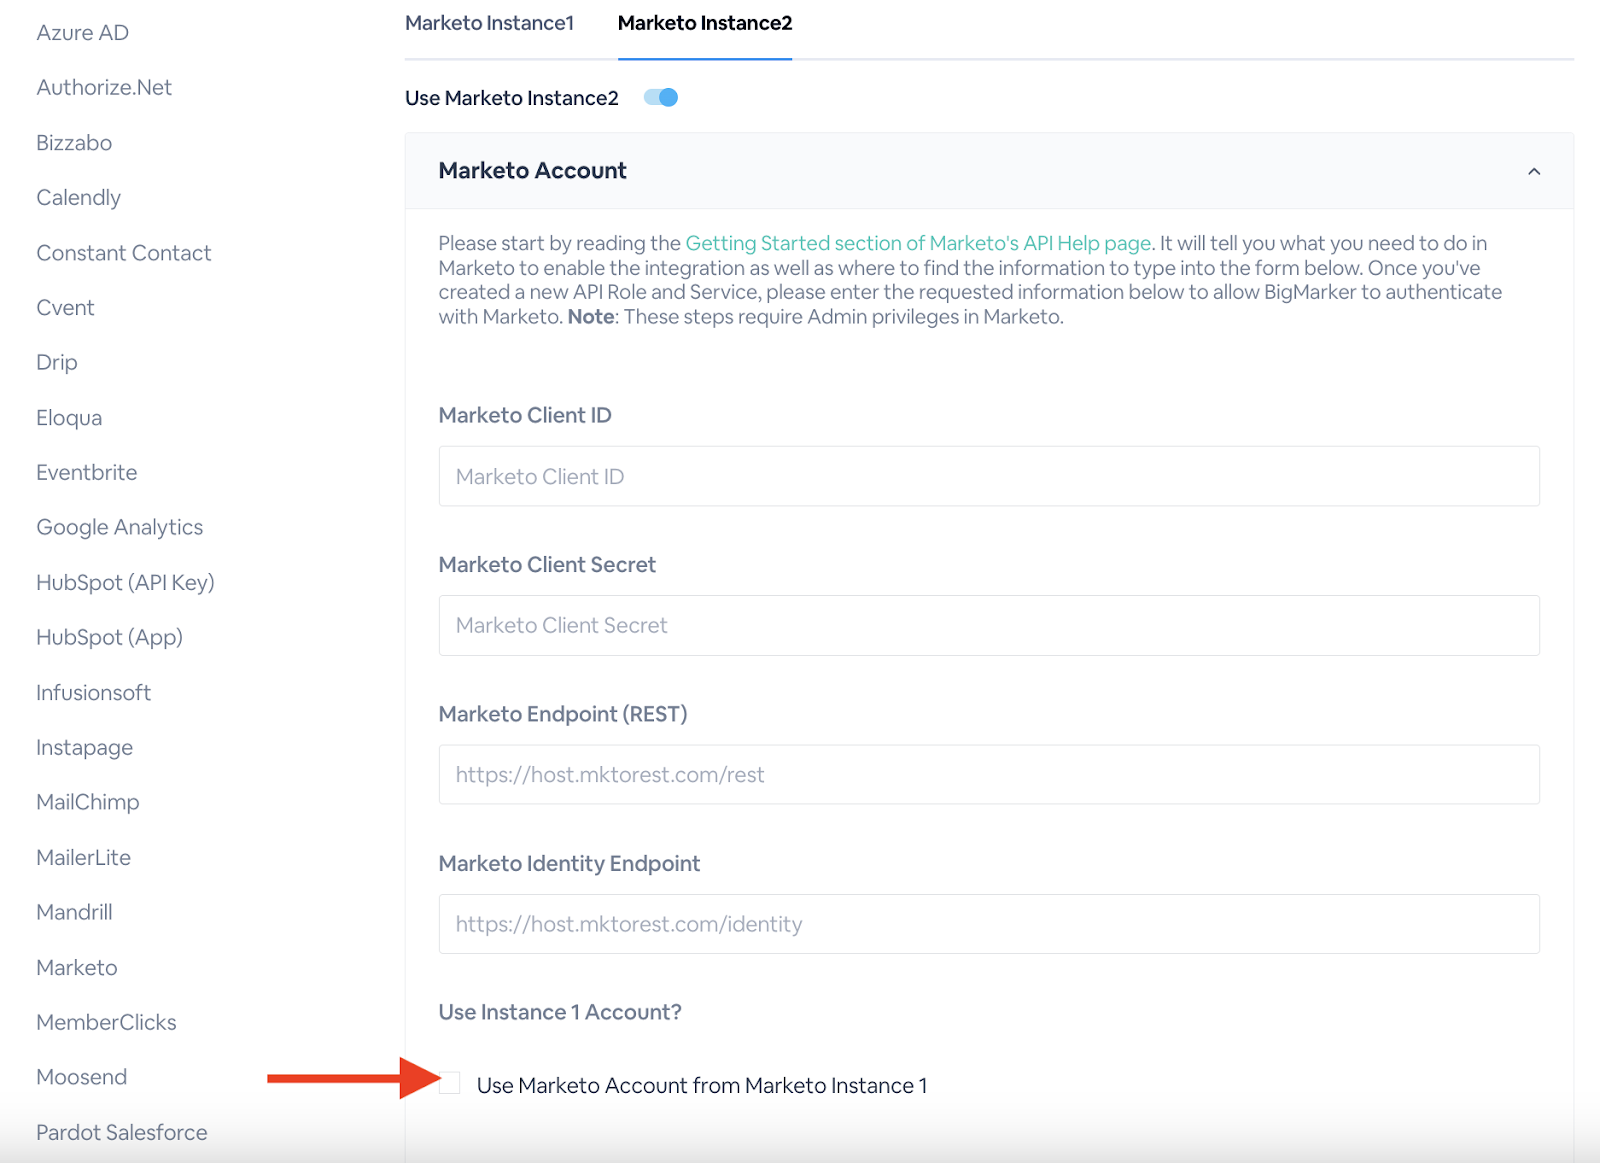Click the Marketo Endpoint (REST) field
Screen dimensions: 1600x1163
click(x=989, y=775)
